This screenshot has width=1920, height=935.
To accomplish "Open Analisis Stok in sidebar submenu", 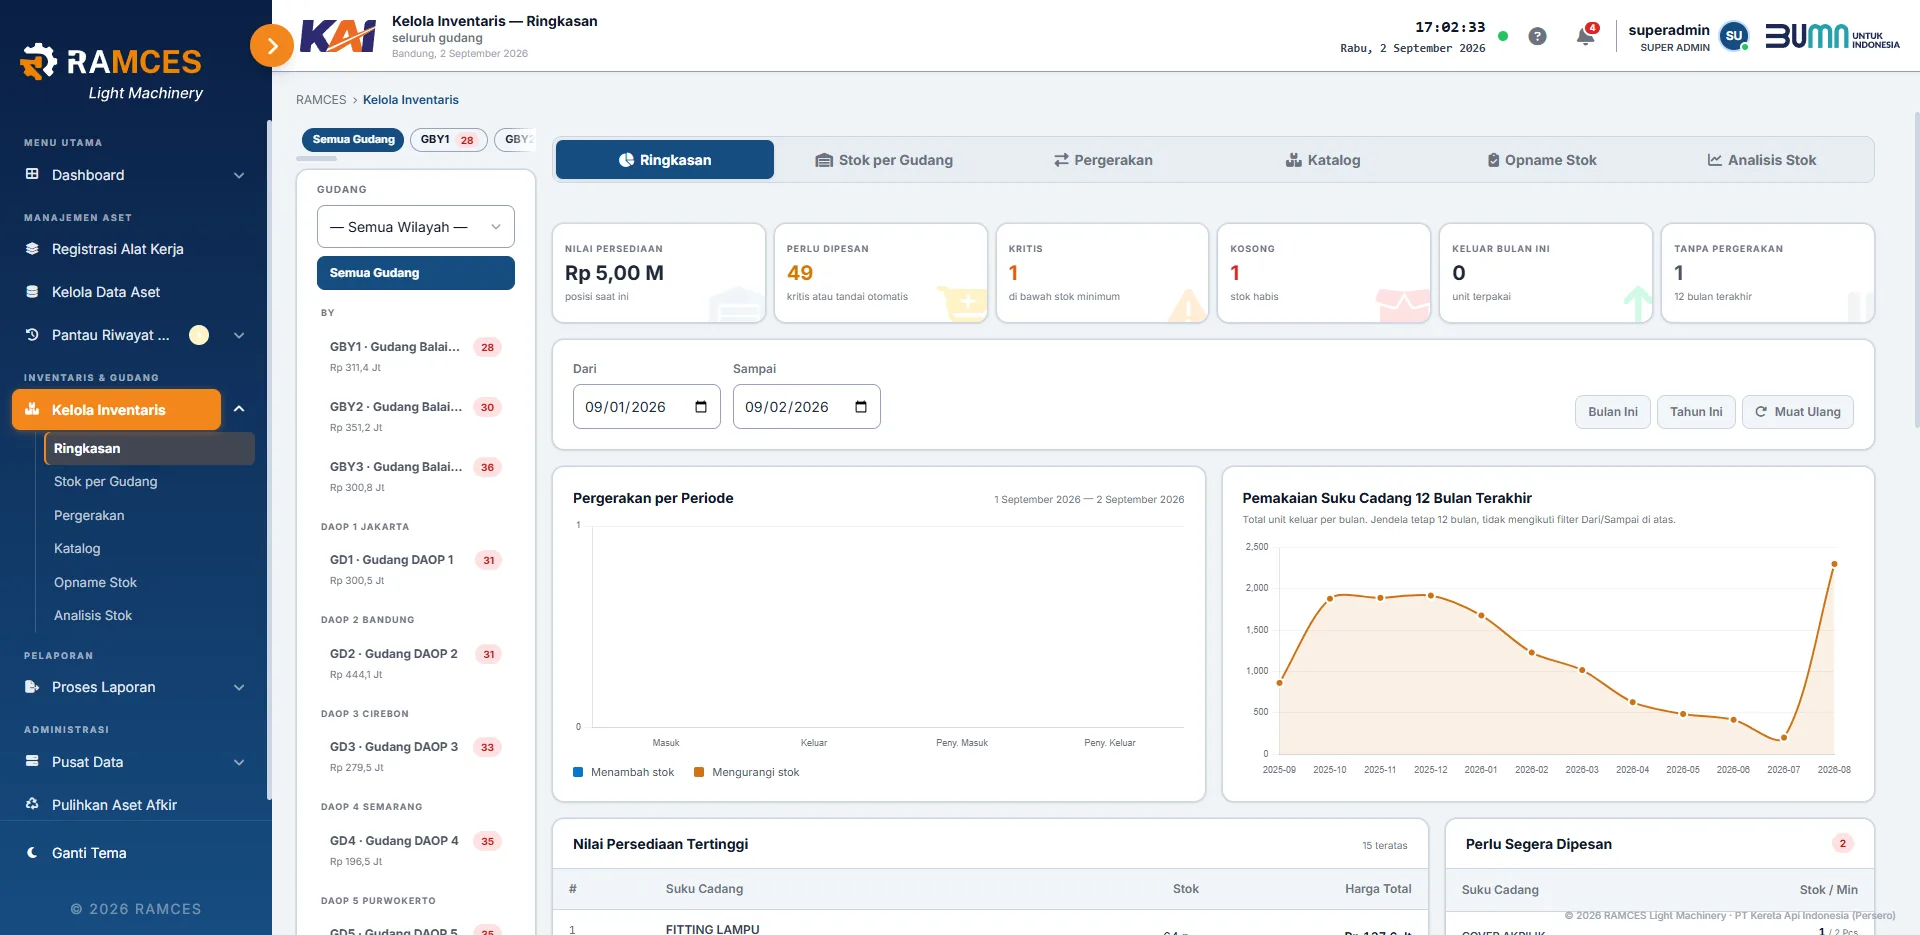I will [x=93, y=616].
